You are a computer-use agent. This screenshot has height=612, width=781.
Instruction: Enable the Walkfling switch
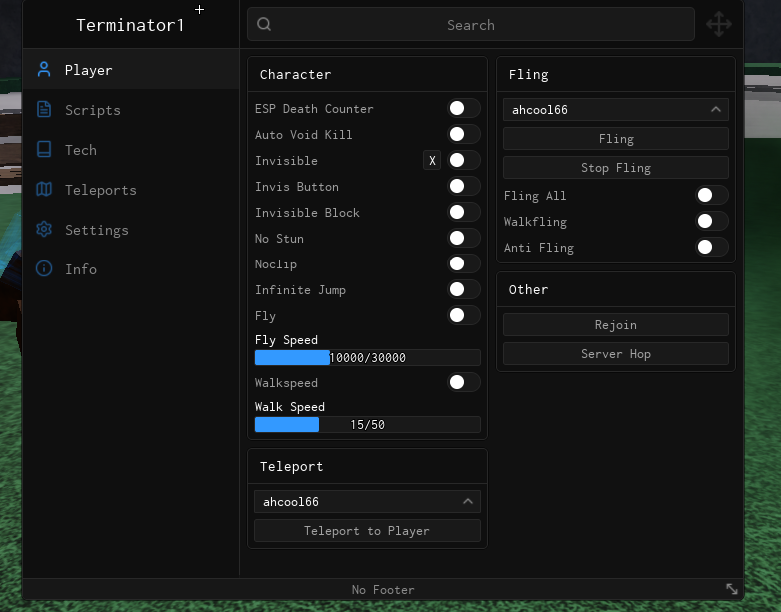(x=712, y=221)
